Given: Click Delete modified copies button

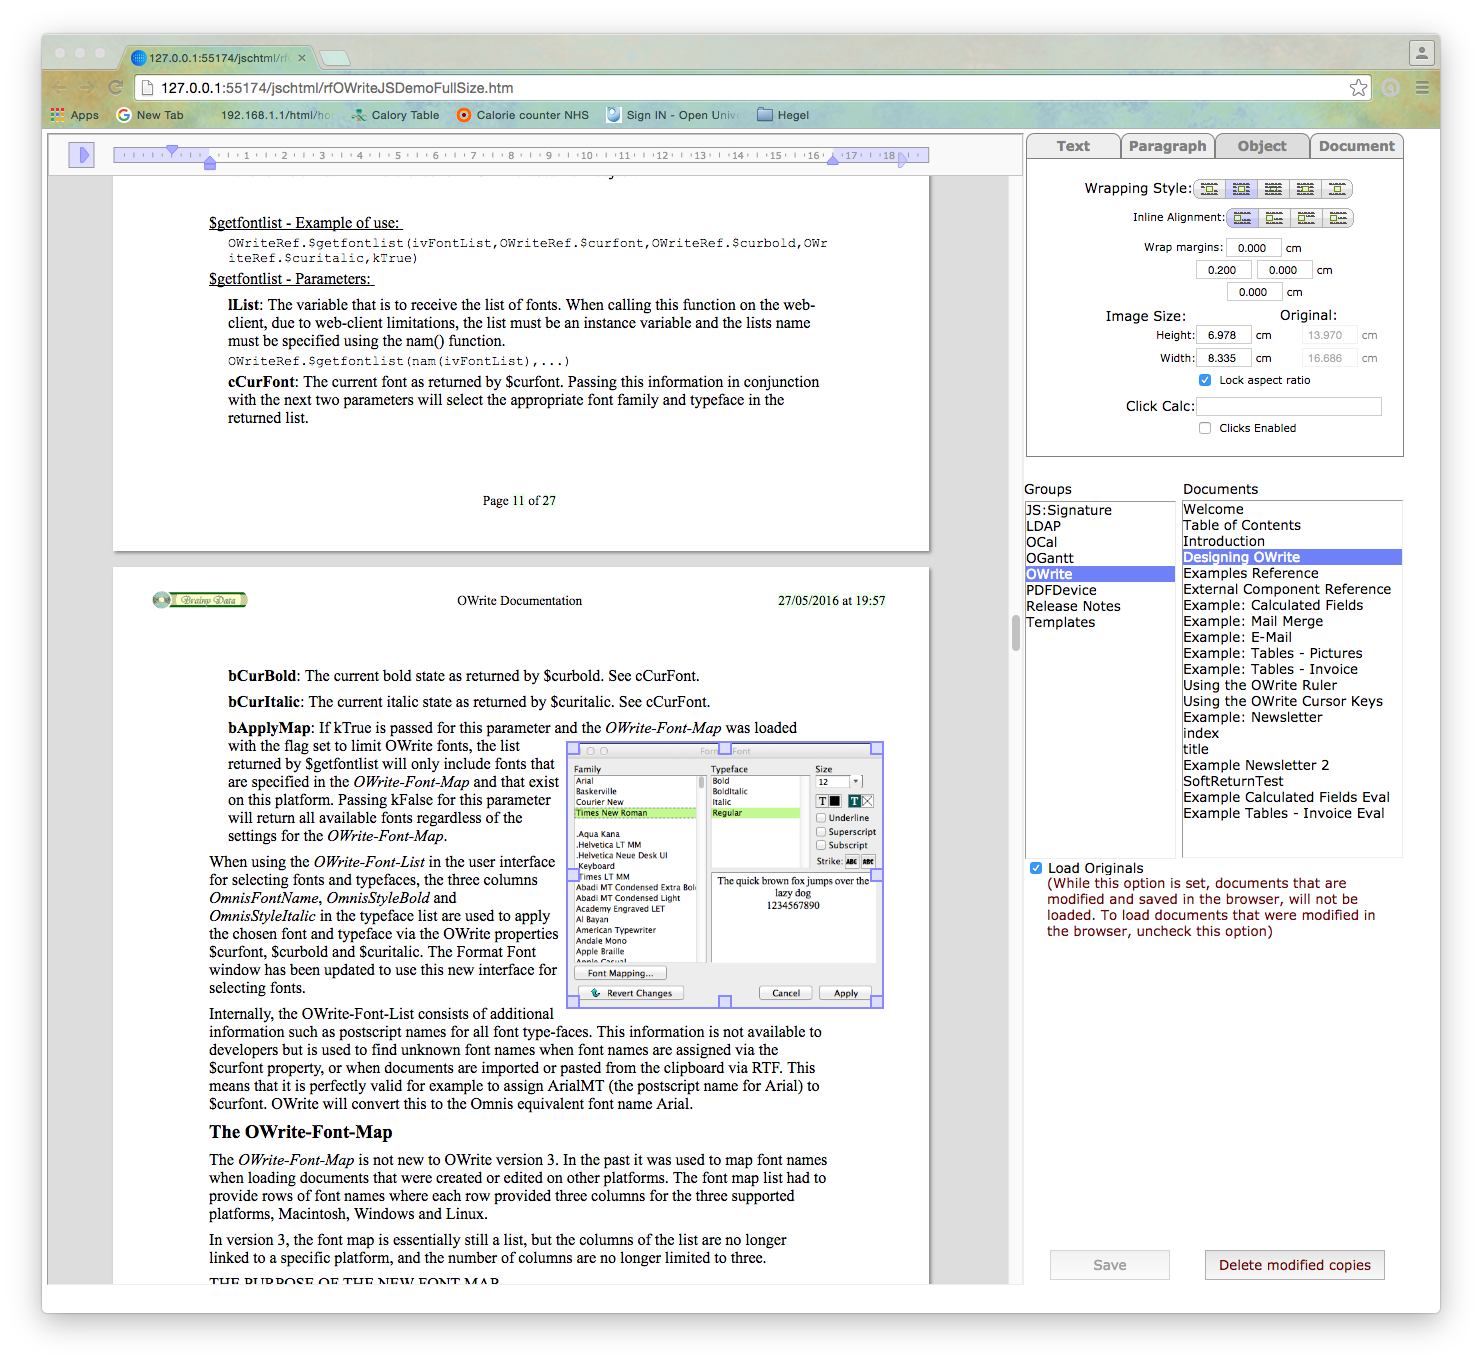Looking at the screenshot, I should click(1295, 1265).
